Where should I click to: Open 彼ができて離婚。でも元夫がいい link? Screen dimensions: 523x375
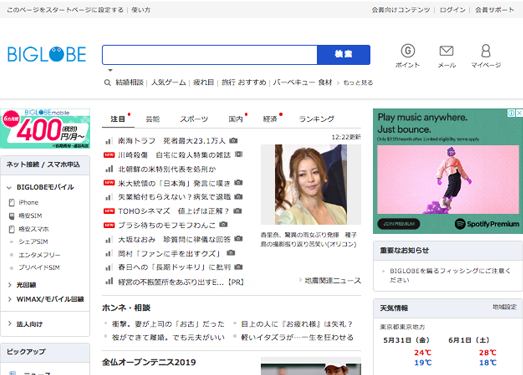pos(168,337)
